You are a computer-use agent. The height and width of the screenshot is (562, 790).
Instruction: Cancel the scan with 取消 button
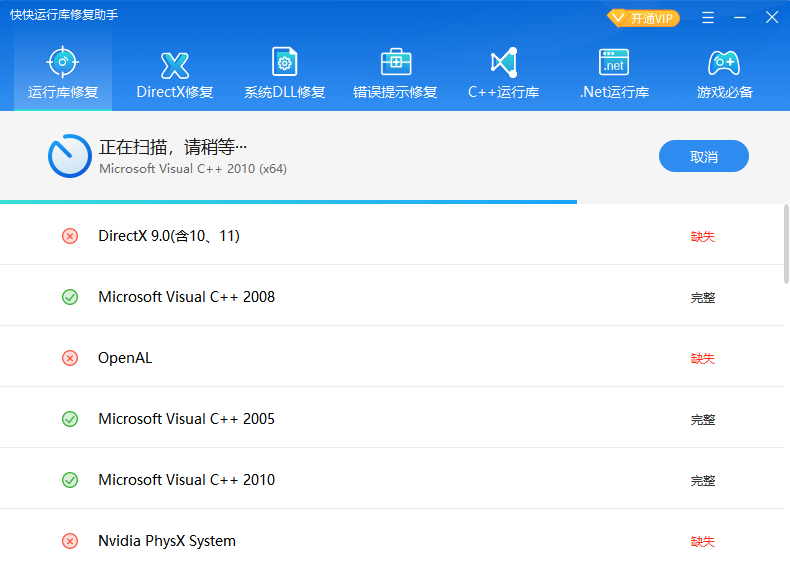point(703,156)
